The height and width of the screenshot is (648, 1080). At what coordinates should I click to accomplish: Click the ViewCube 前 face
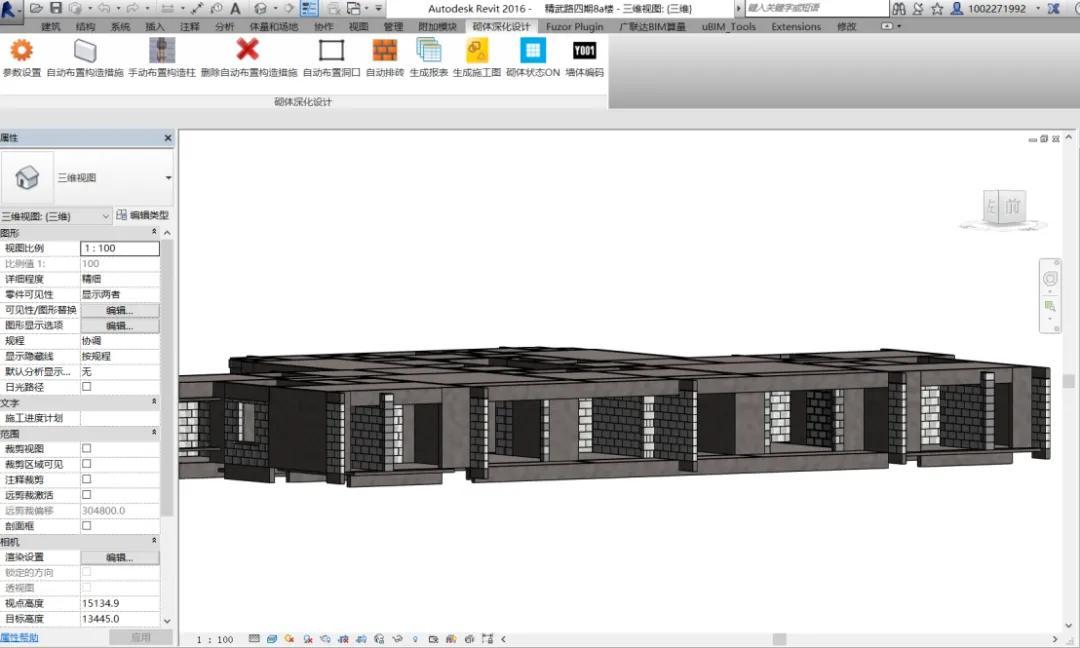[1012, 206]
